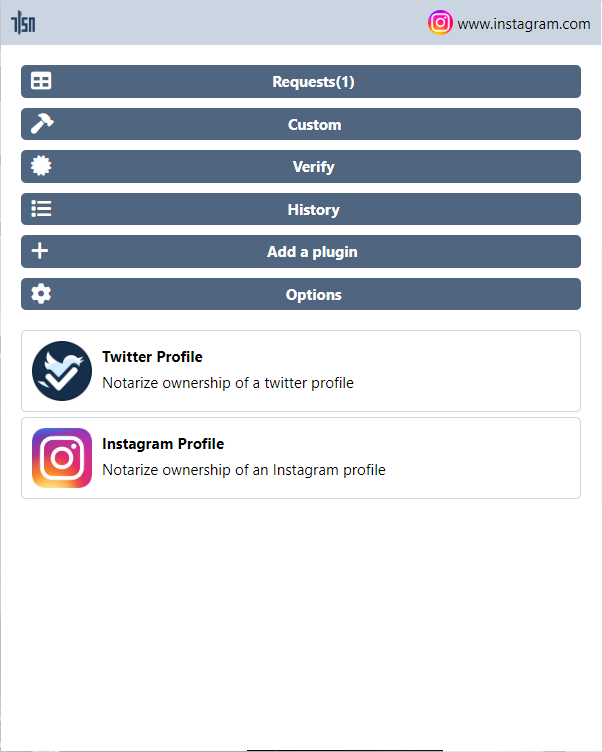602x752 pixels.
Task: Click the hammer icon beside Custom
Action: 42,124
